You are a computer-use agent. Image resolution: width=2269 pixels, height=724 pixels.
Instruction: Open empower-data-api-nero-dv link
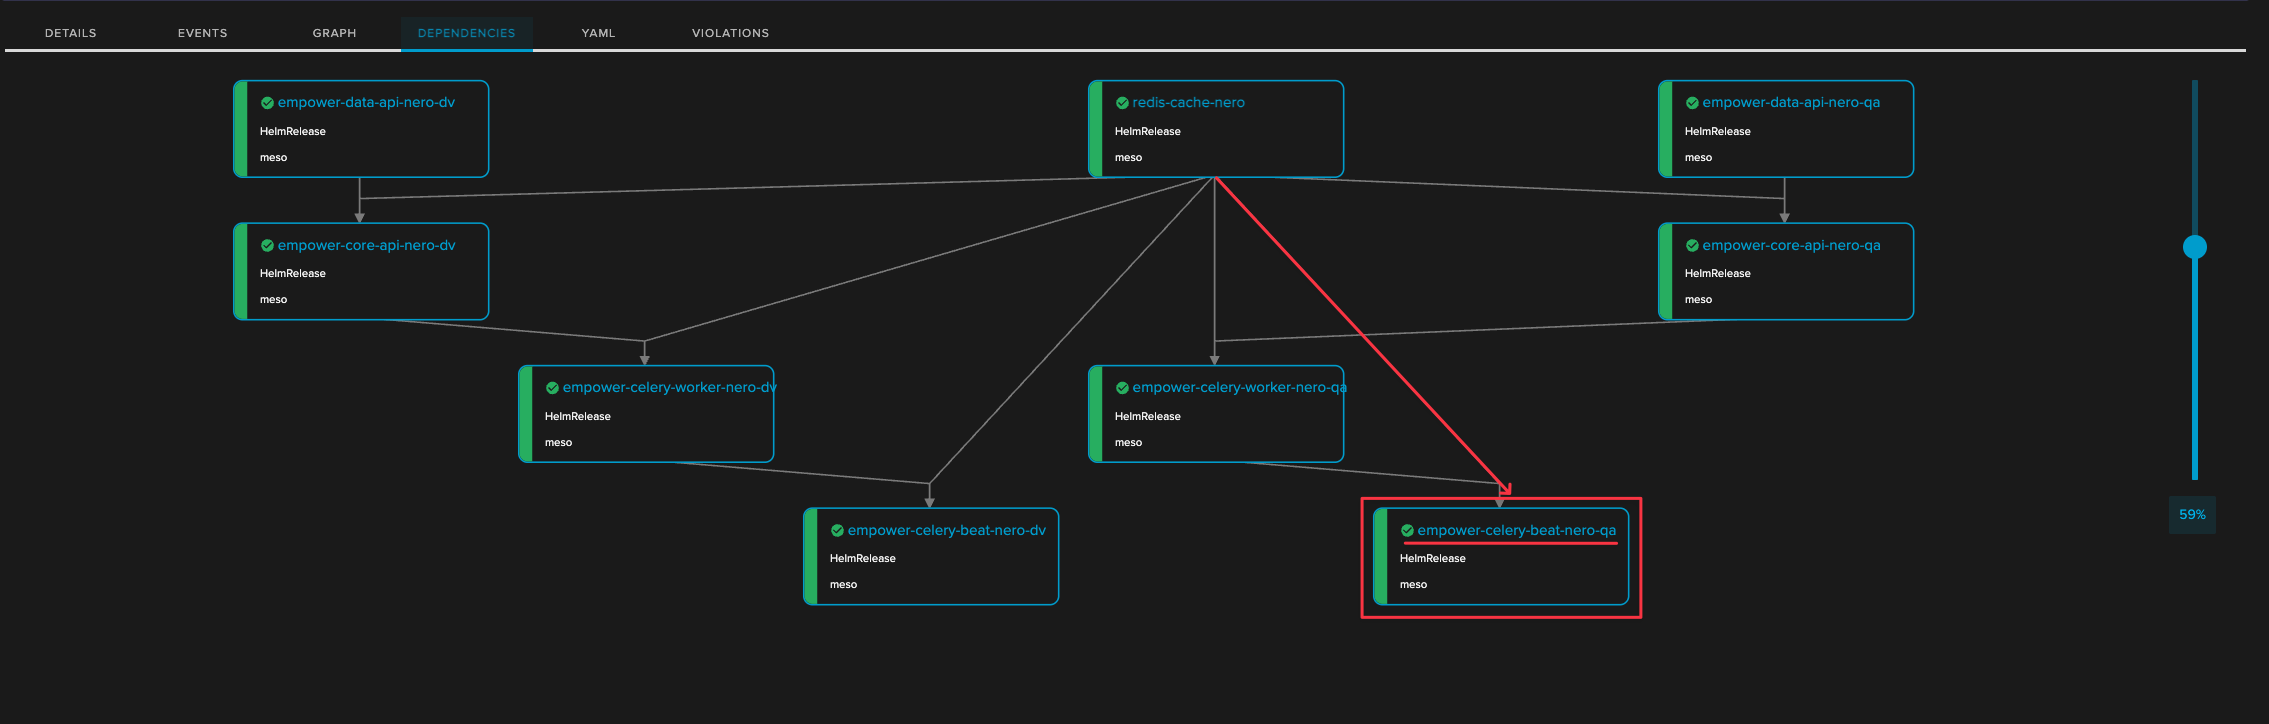click(x=366, y=103)
